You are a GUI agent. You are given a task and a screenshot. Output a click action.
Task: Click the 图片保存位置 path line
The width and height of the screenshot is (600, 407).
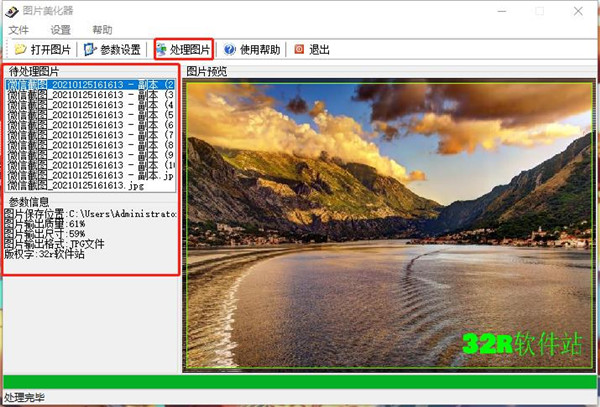pyautogui.click(x=90, y=213)
